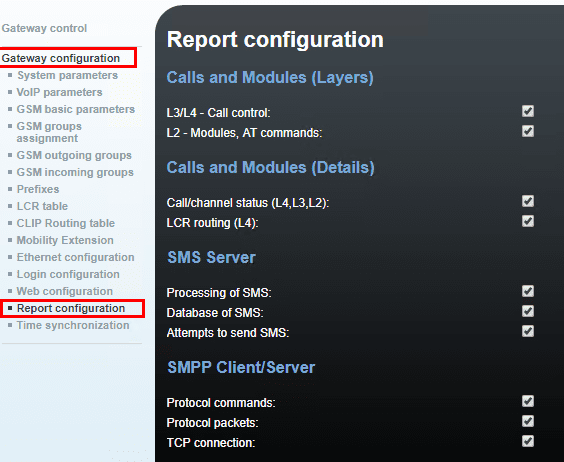Image resolution: width=564 pixels, height=462 pixels.
Task: Open GSM groups assignment page
Action: [x=49, y=132]
